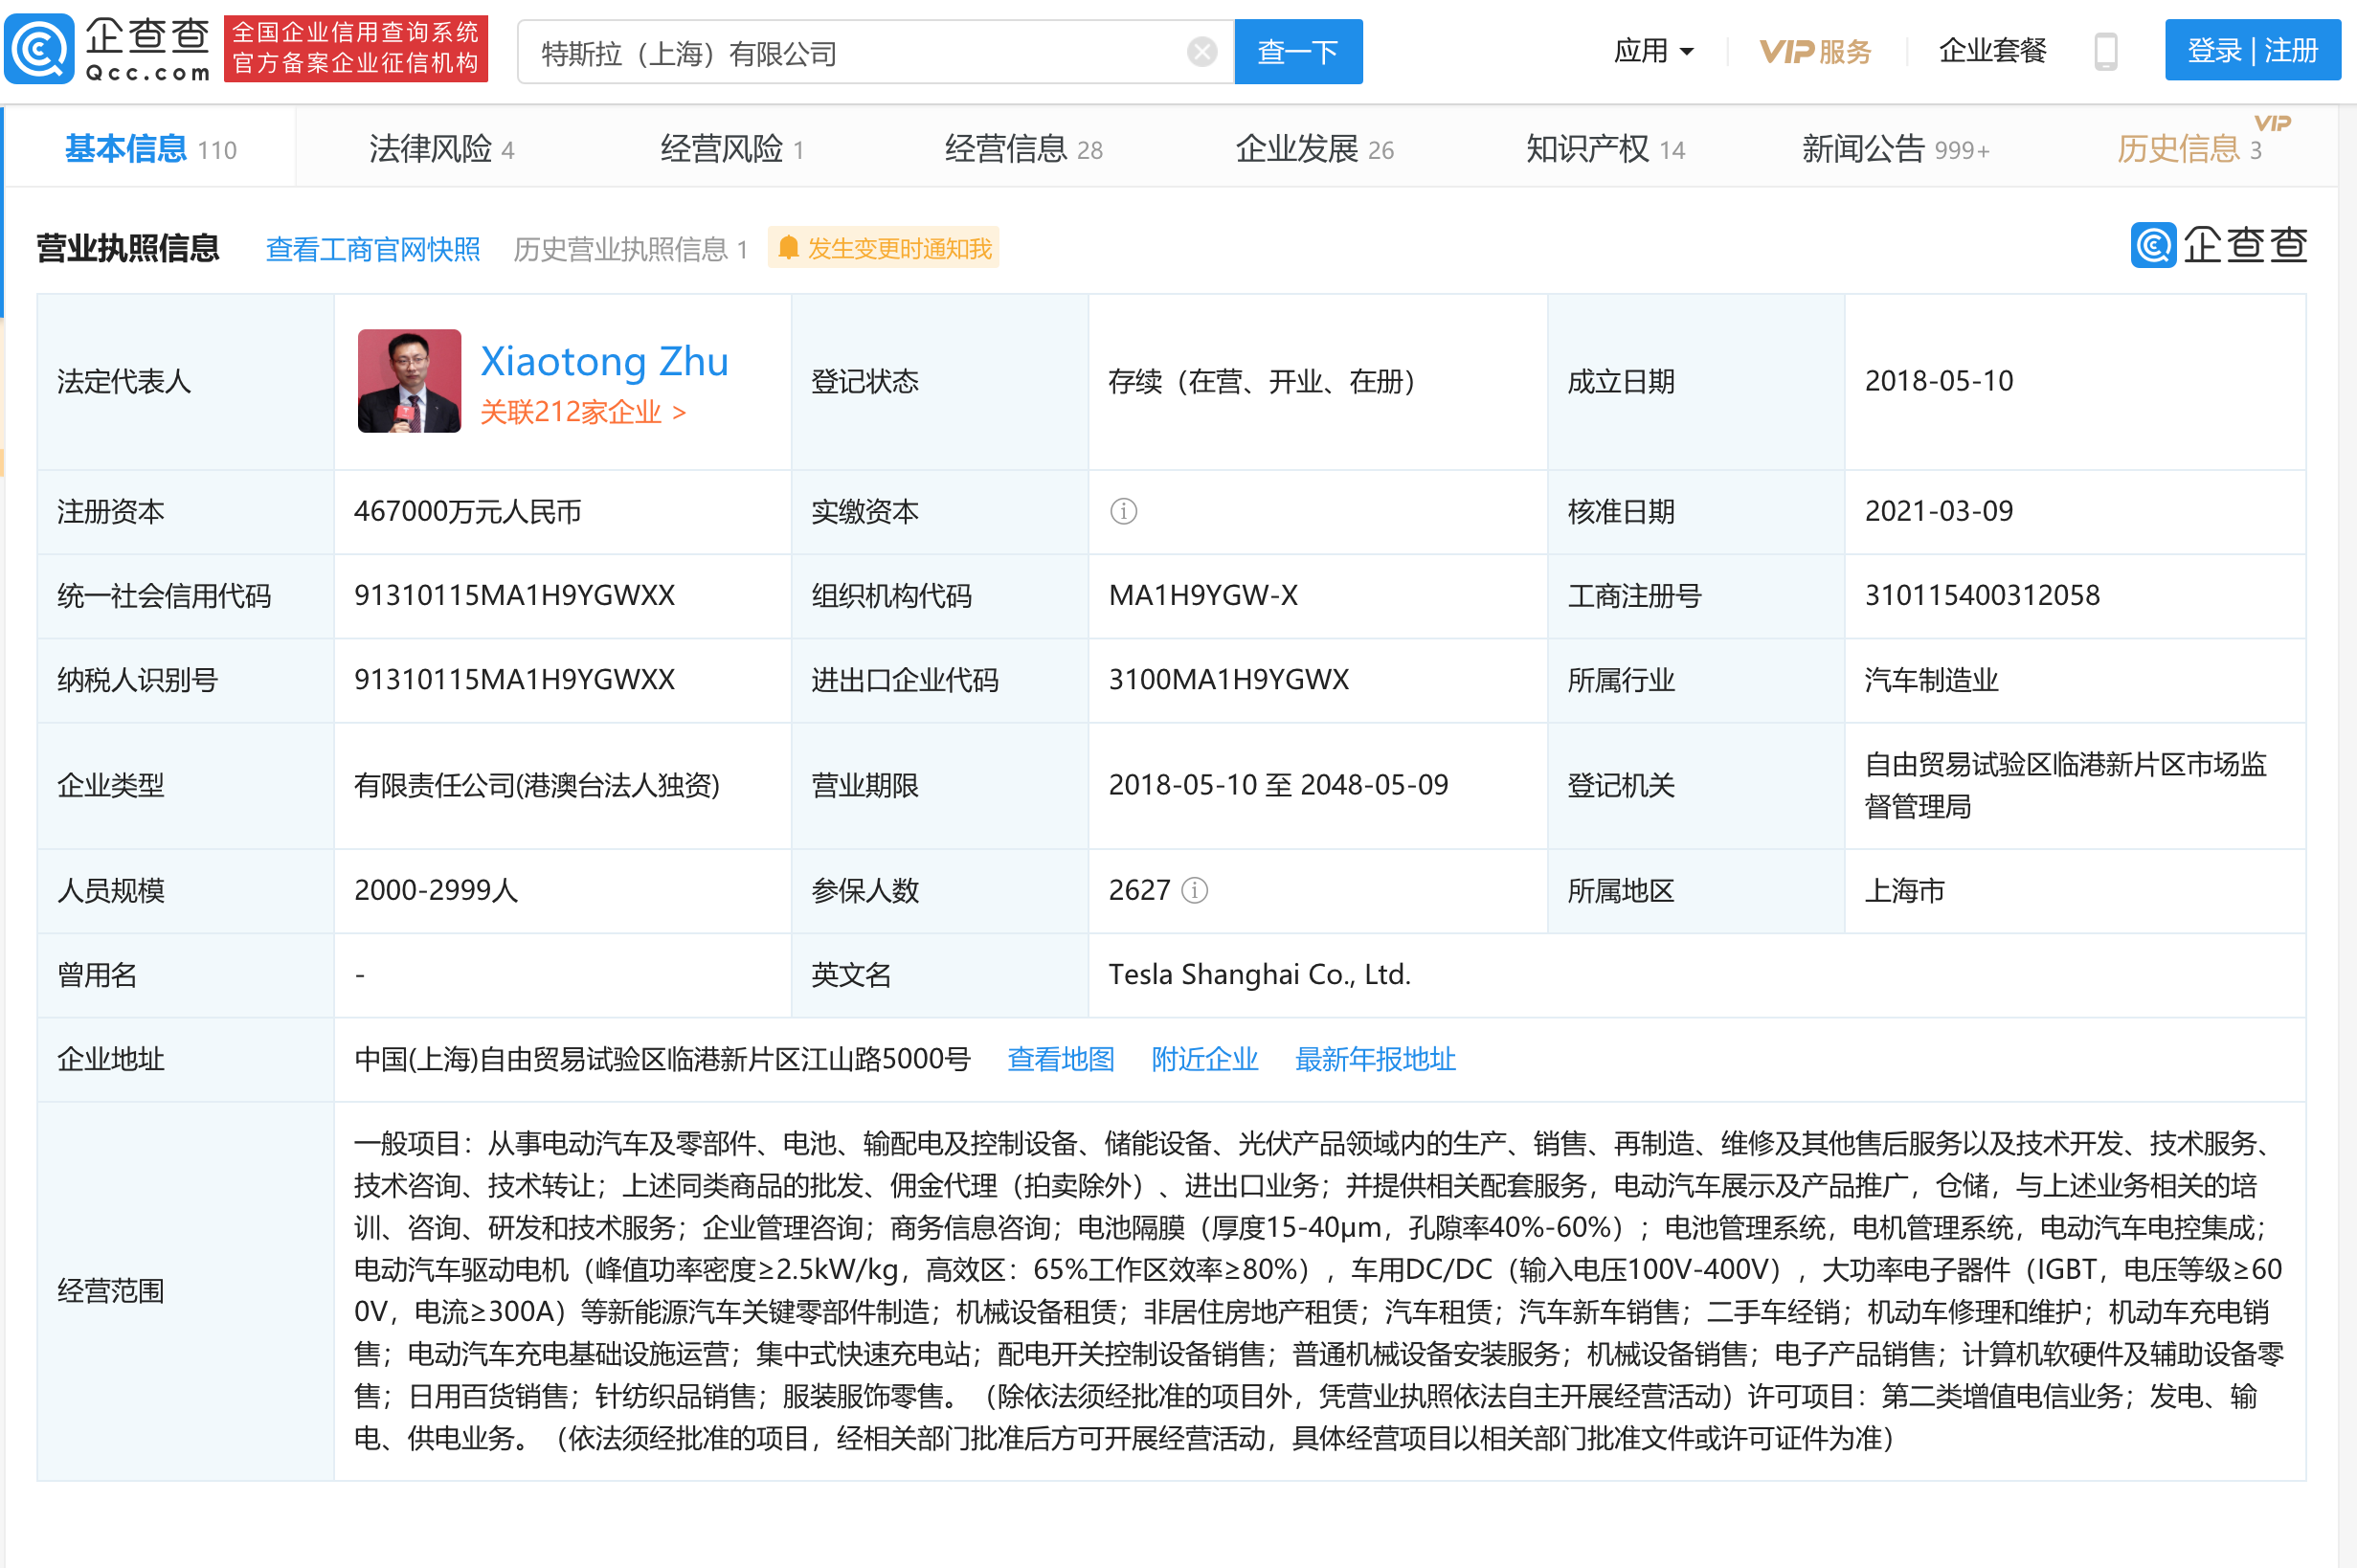Click the Qcc.com logo icon
The width and height of the screenshot is (2357, 1568).
(x=40, y=48)
